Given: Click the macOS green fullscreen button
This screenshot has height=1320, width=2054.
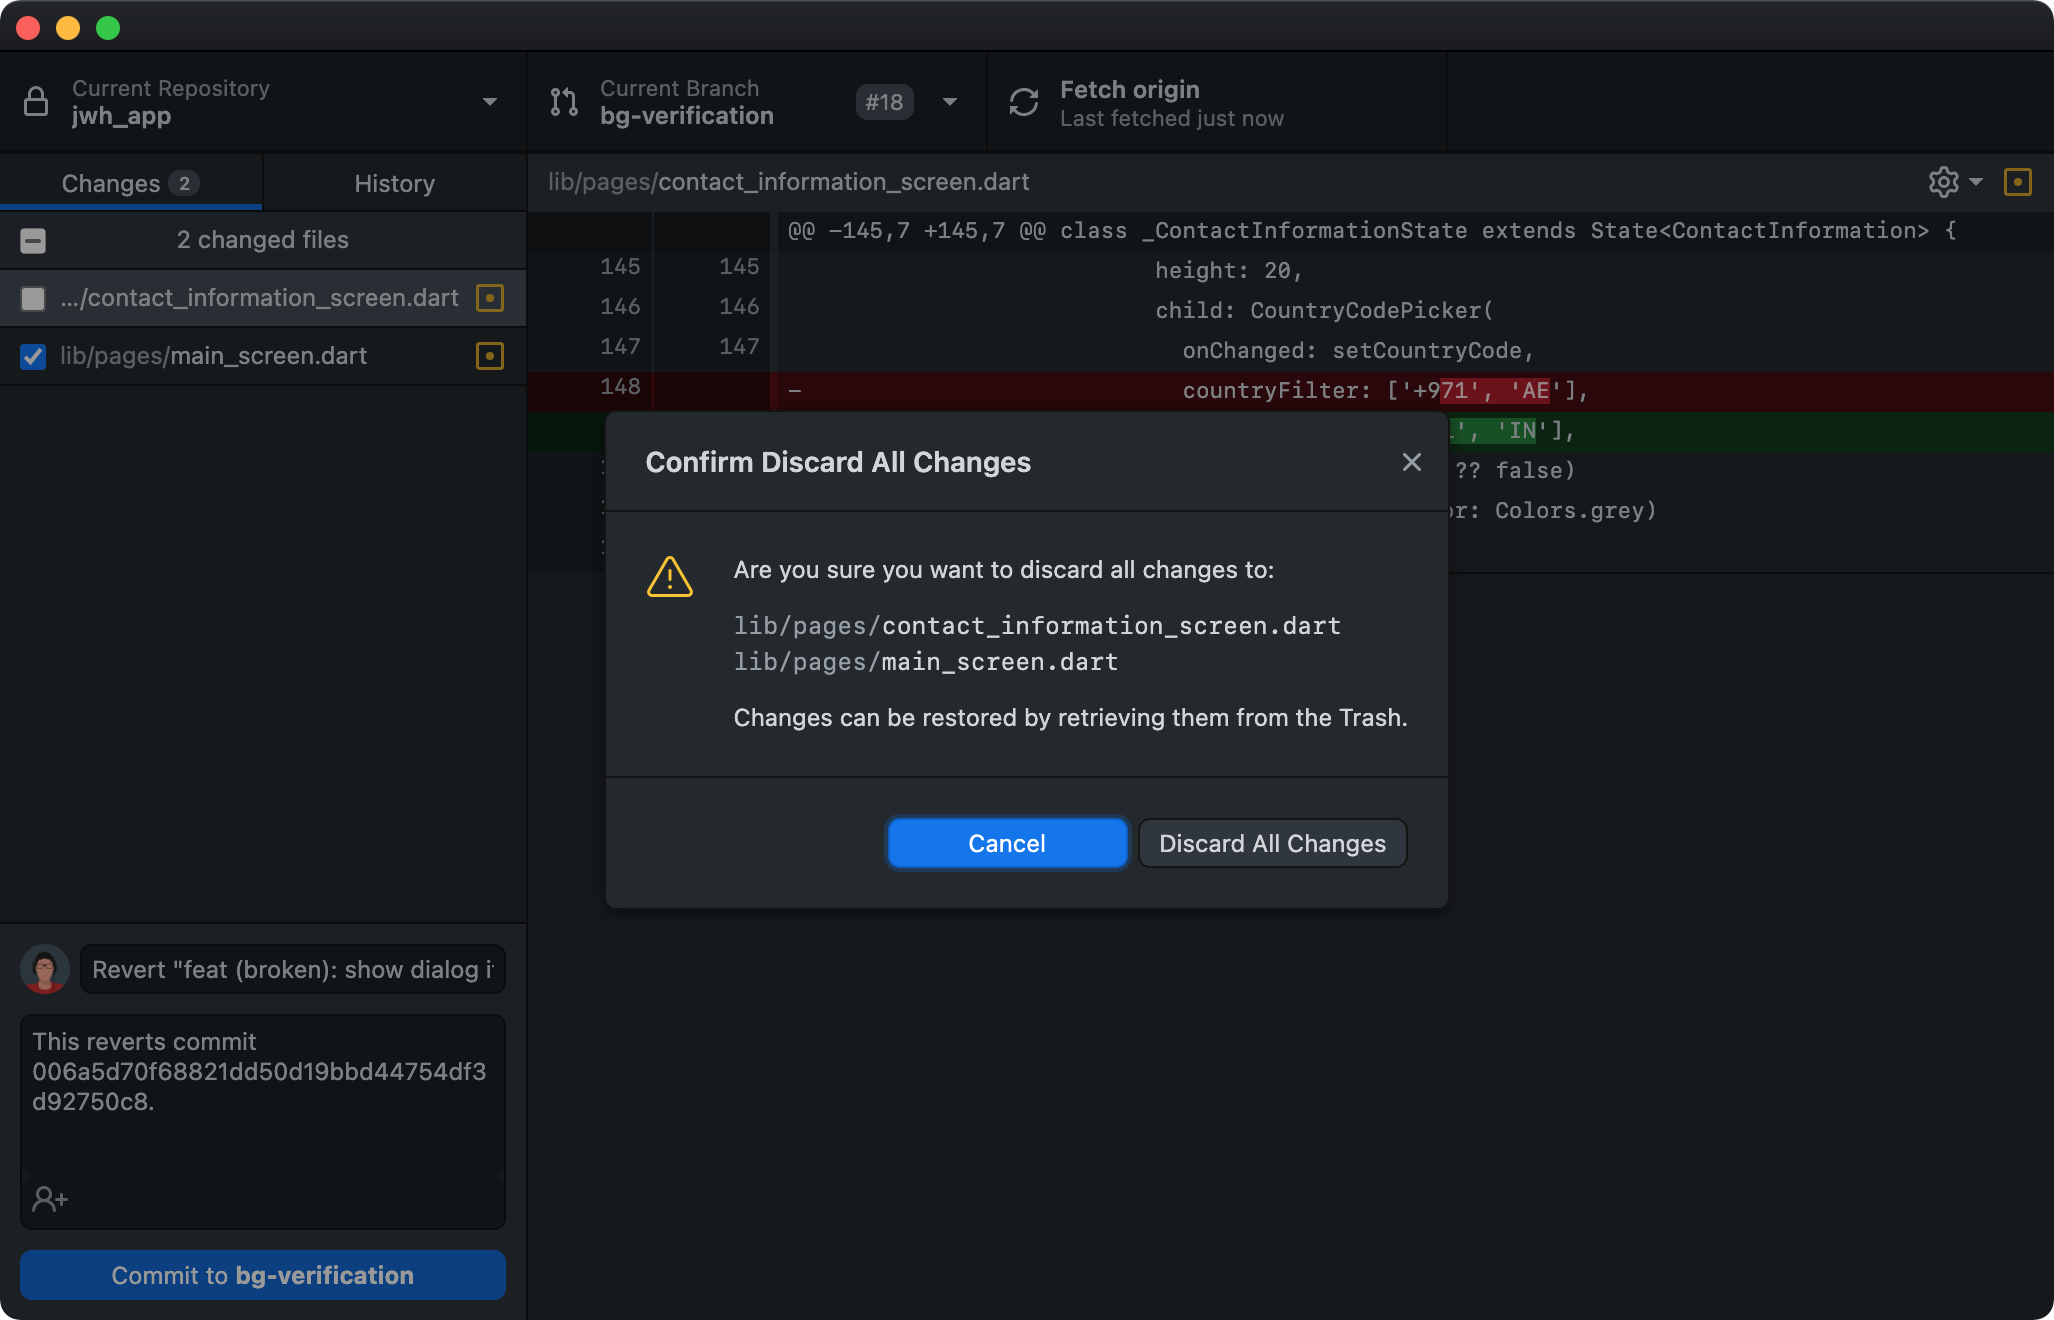Looking at the screenshot, I should click(108, 28).
